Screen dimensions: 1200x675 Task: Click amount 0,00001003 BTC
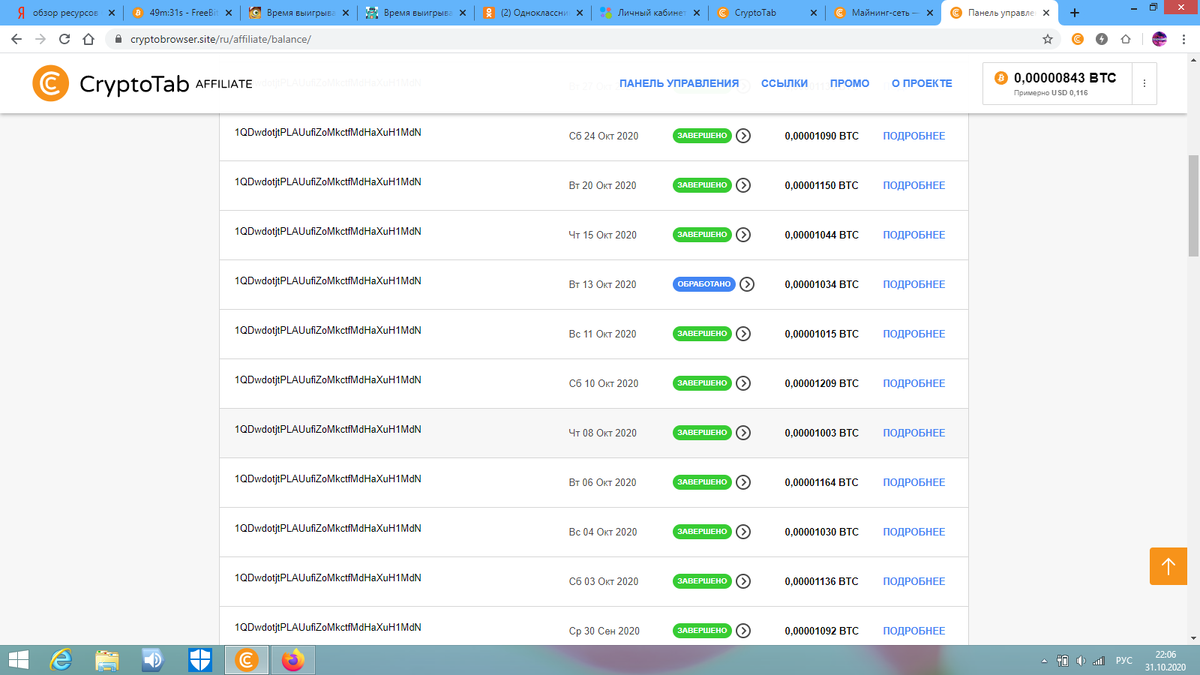coord(821,433)
